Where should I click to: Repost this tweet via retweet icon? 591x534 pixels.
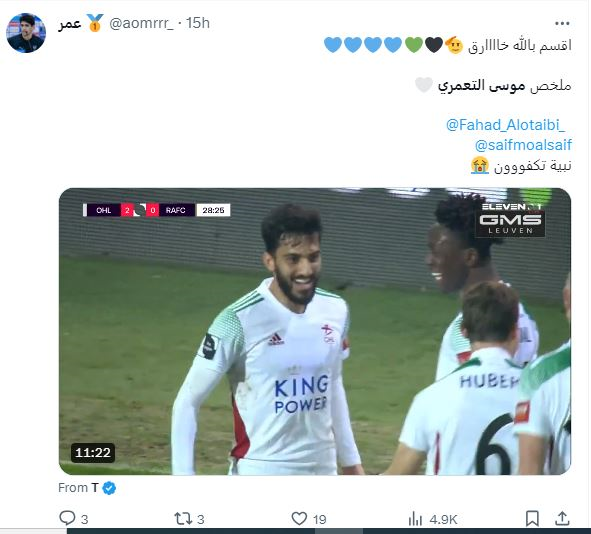183,519
